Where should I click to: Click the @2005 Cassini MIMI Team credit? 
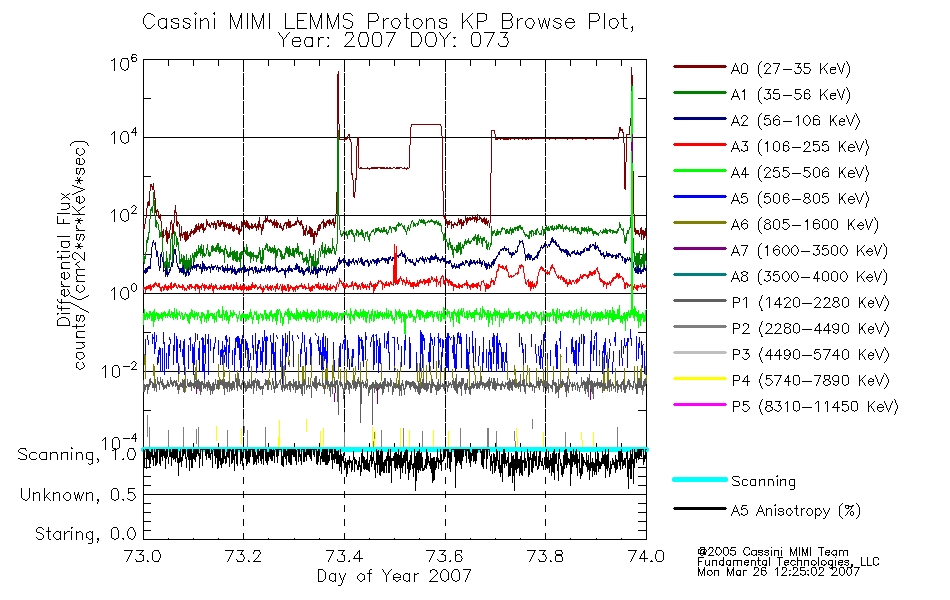(773, 552)
